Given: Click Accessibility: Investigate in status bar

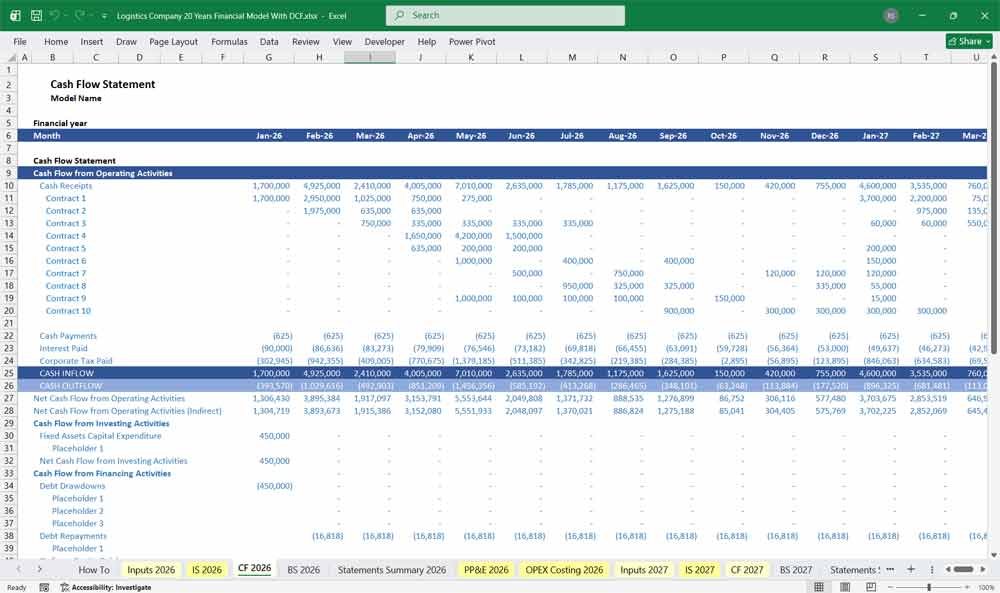Looking at the screenshot, I should (x=105, y=587).
